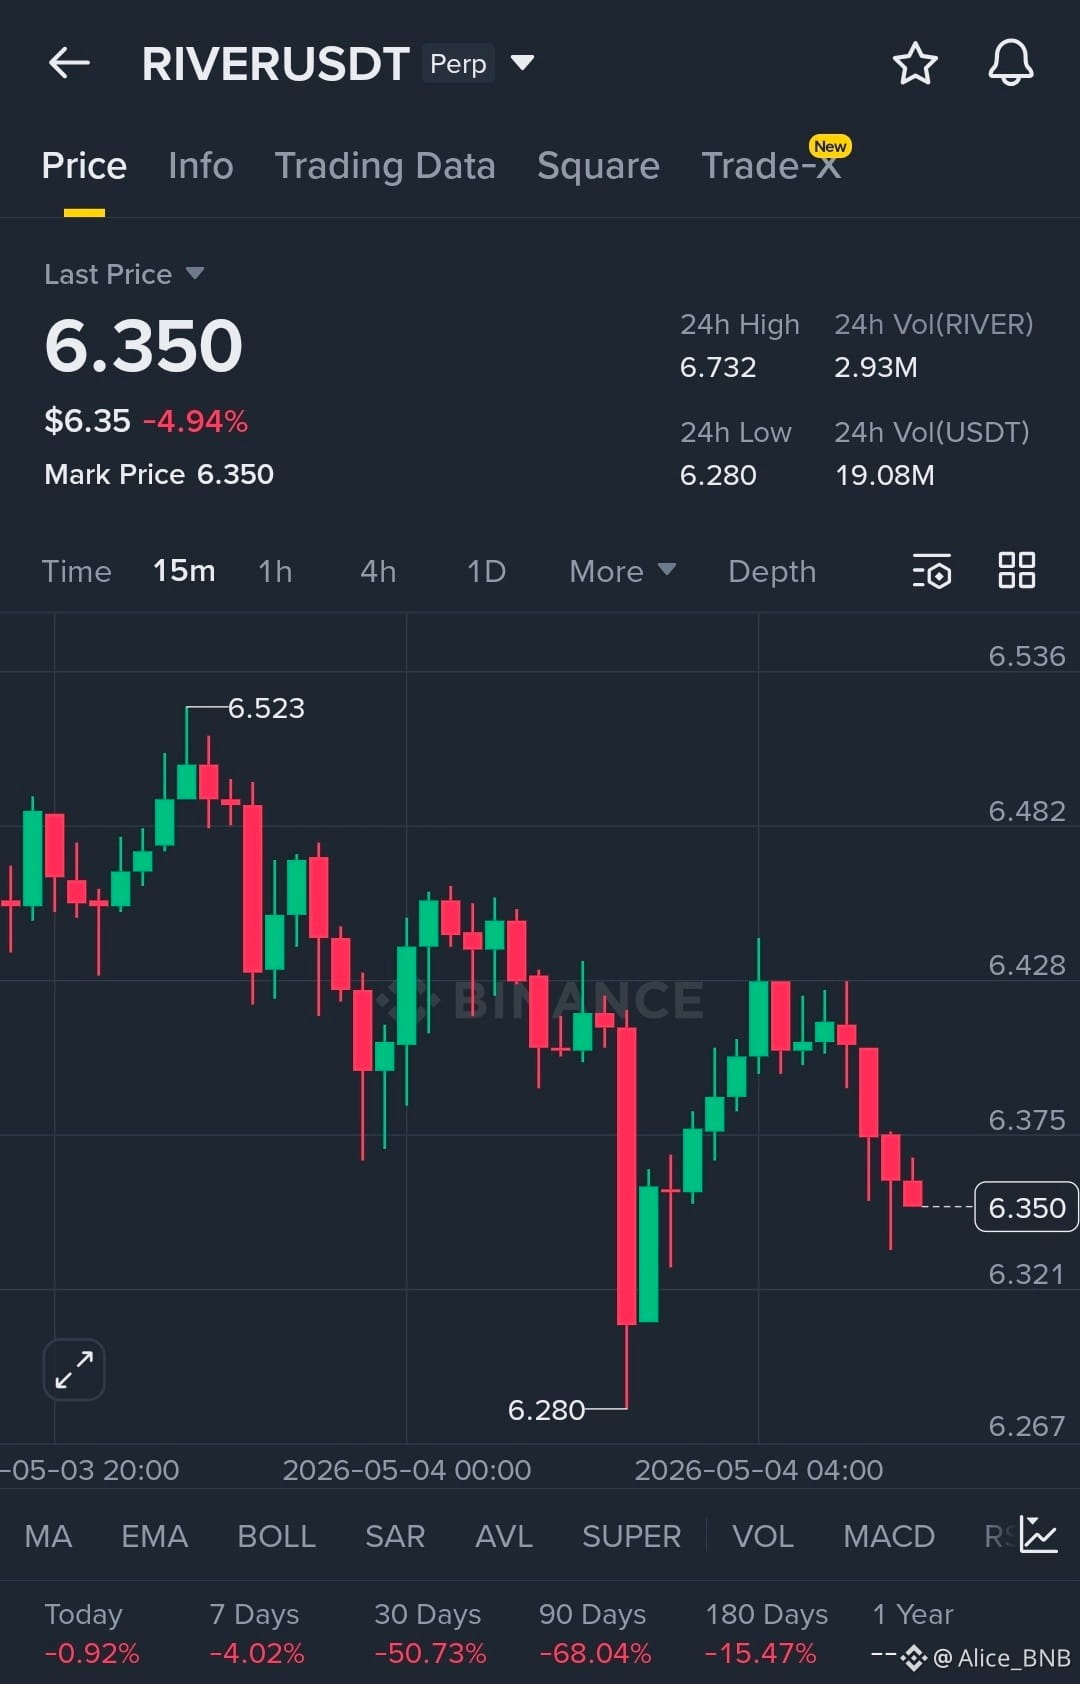Image resolution: width=1080 pixels, height=1684 pixels.
Task: Switch to the Info tab
Action: 201,166
